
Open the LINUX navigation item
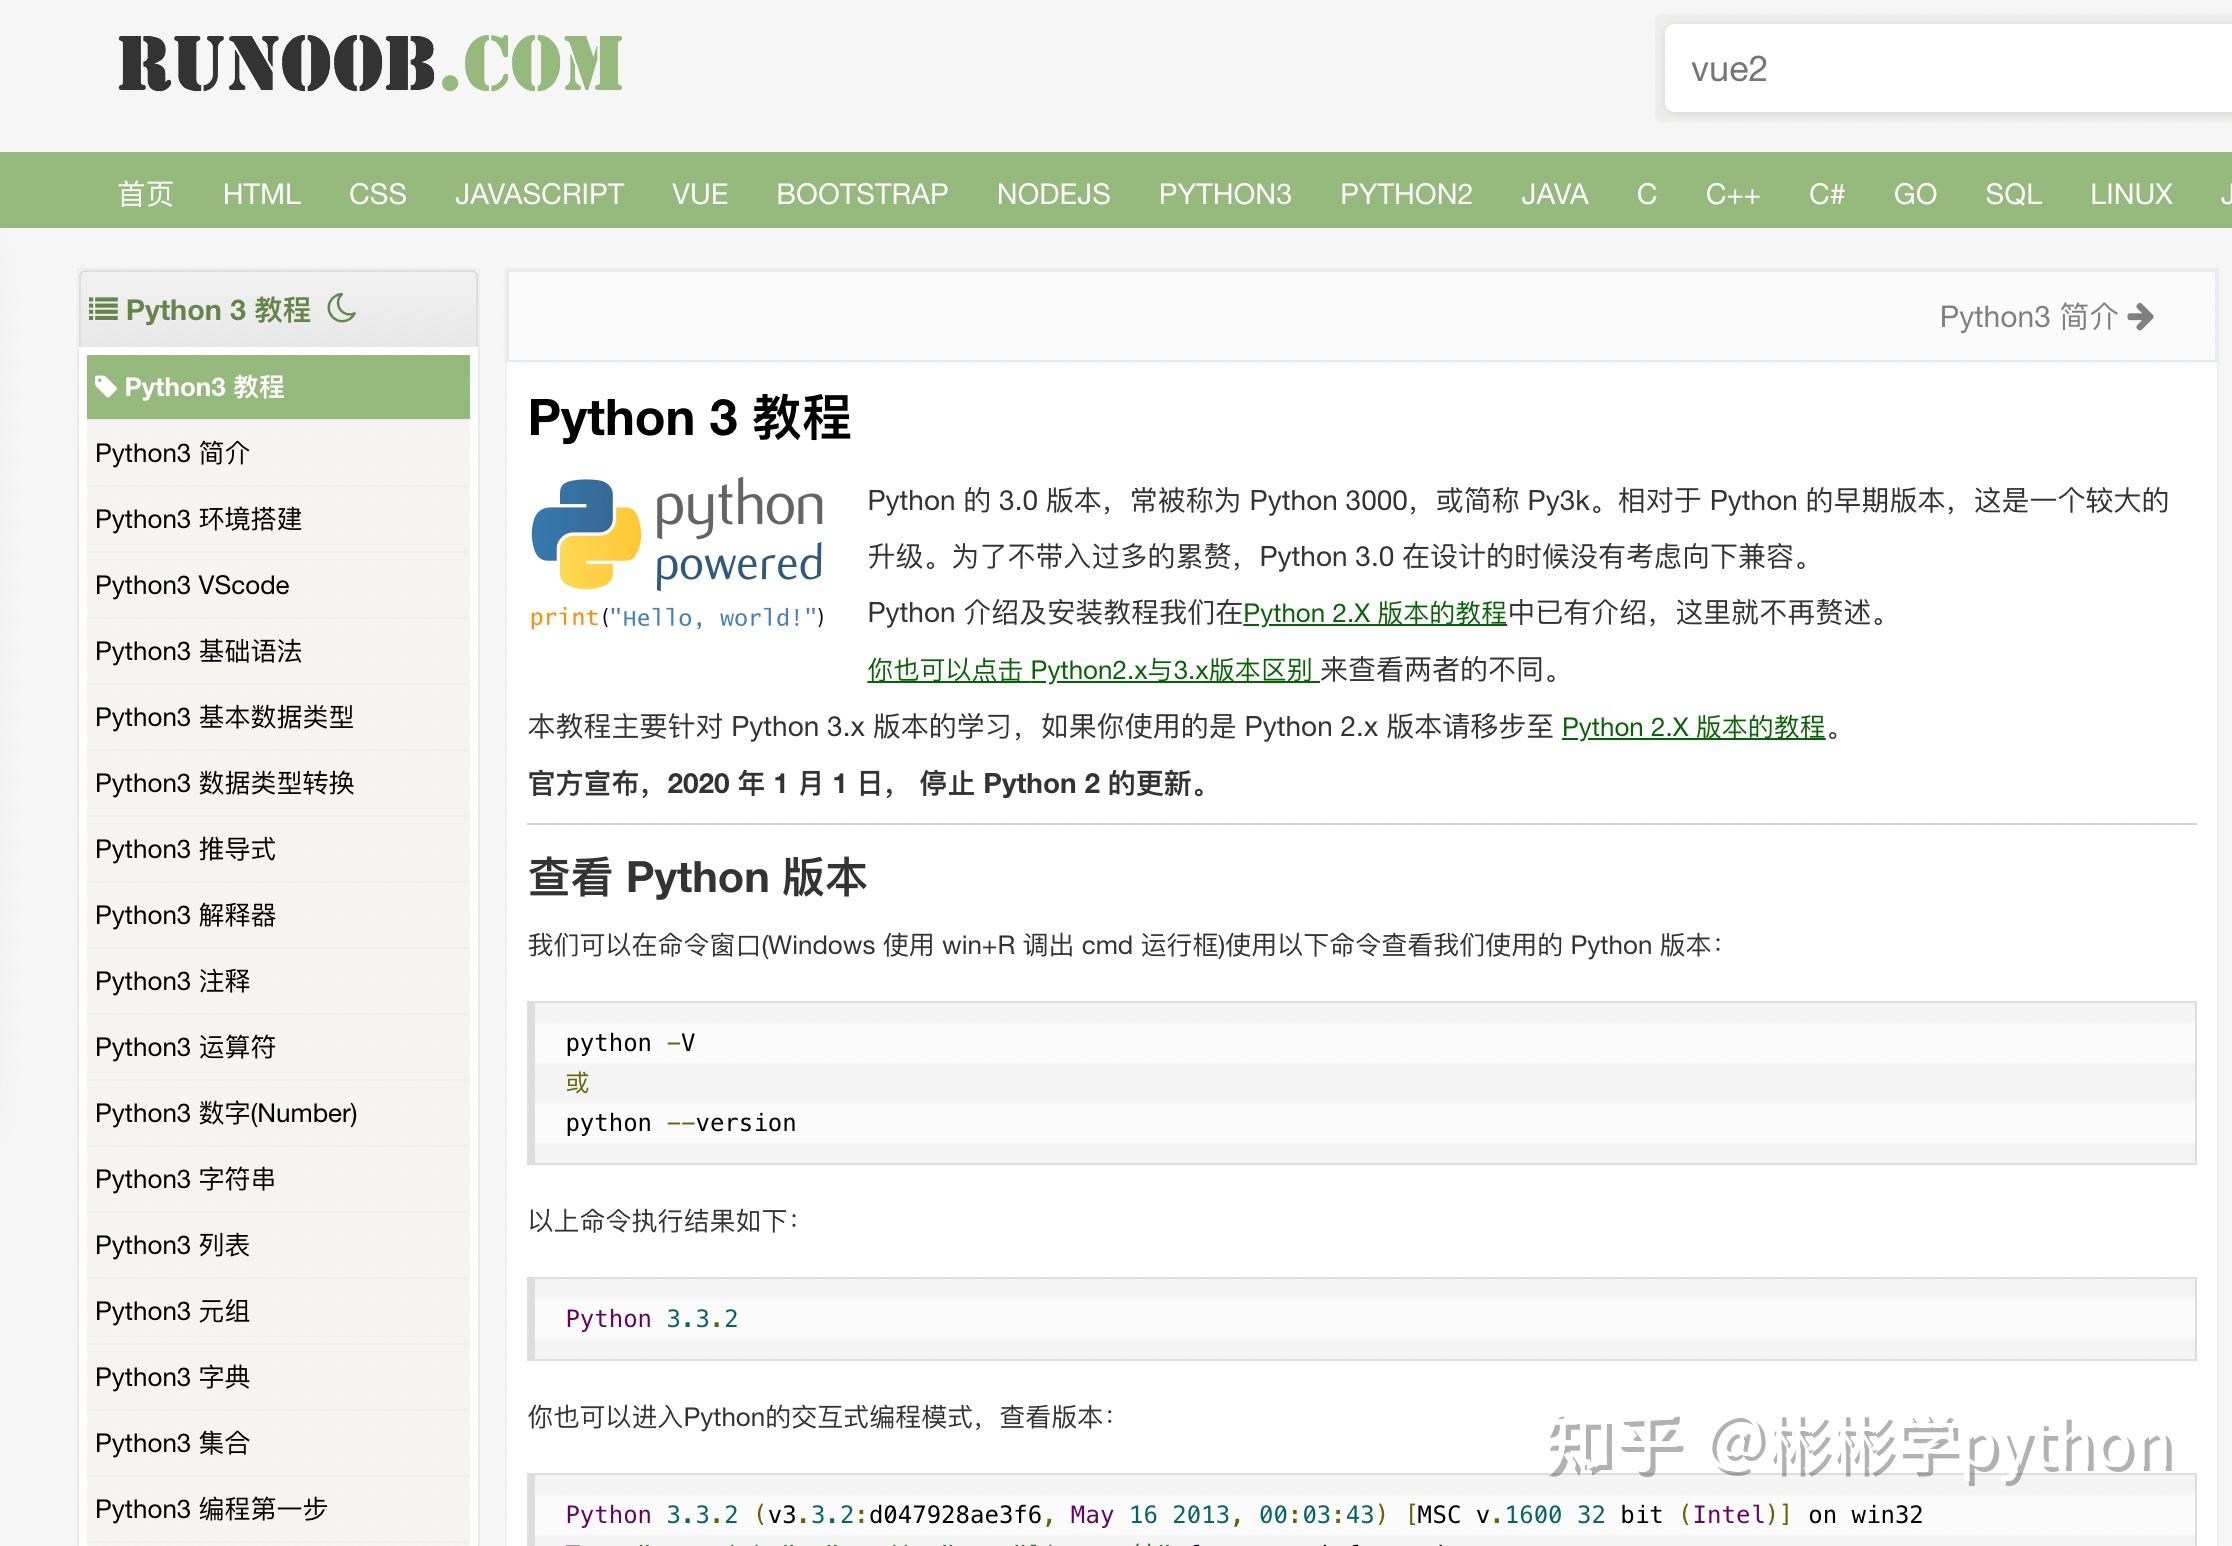[2130, 193]
